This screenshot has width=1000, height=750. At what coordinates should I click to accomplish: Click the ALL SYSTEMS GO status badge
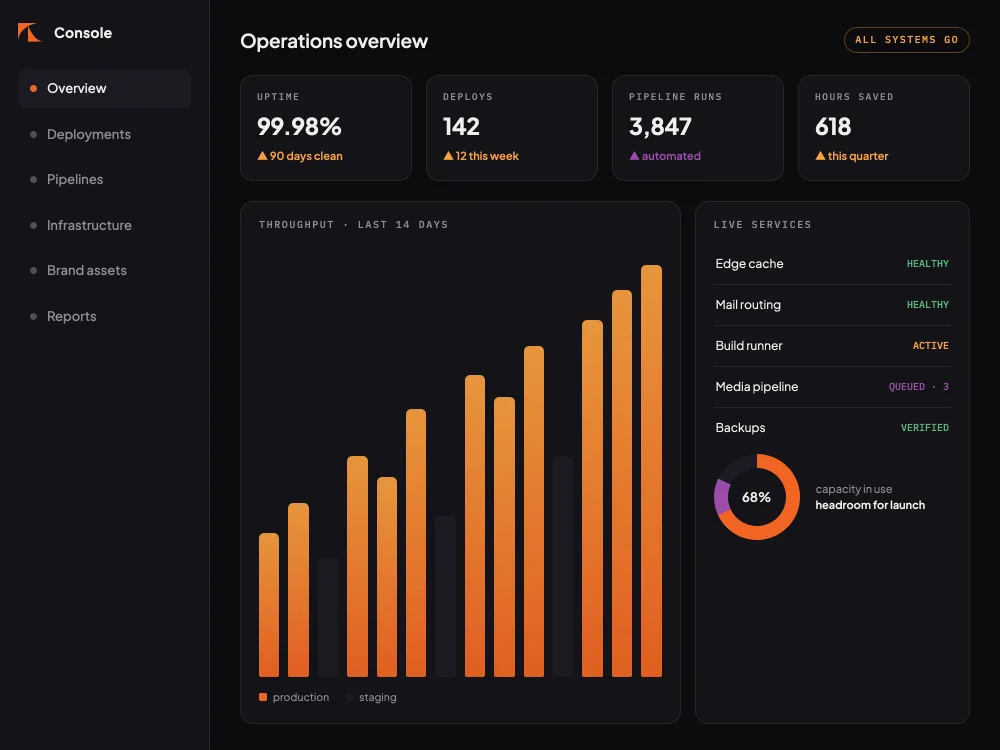point(906,40)
